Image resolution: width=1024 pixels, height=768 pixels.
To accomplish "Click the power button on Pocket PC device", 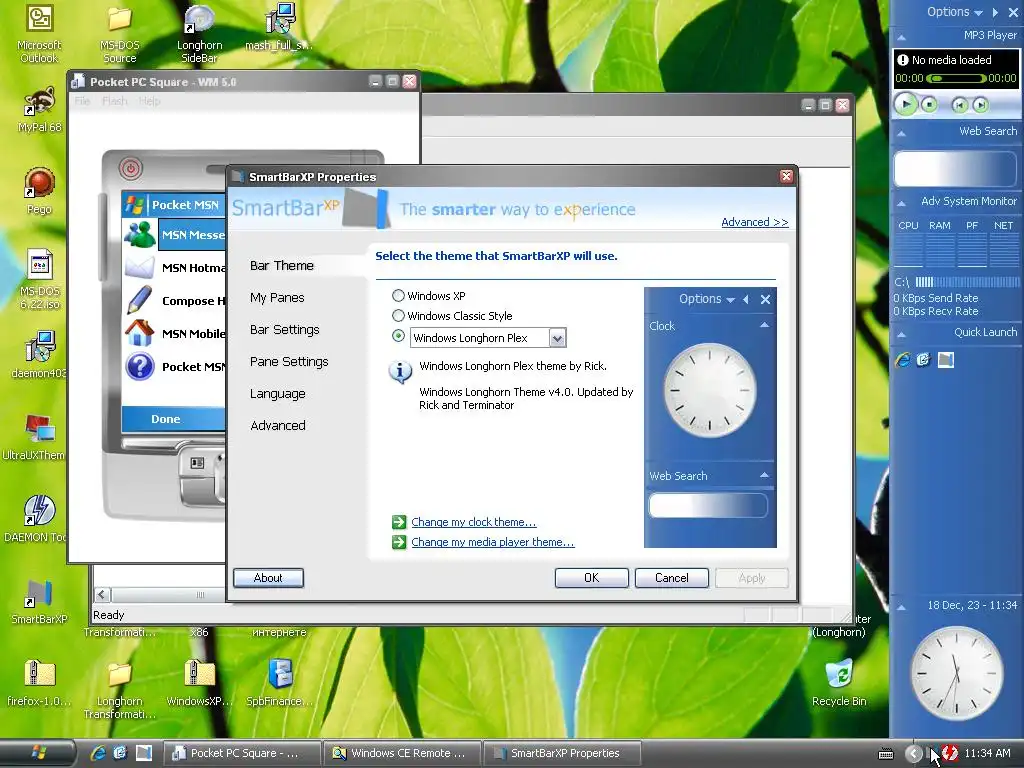I will (131, 168).
